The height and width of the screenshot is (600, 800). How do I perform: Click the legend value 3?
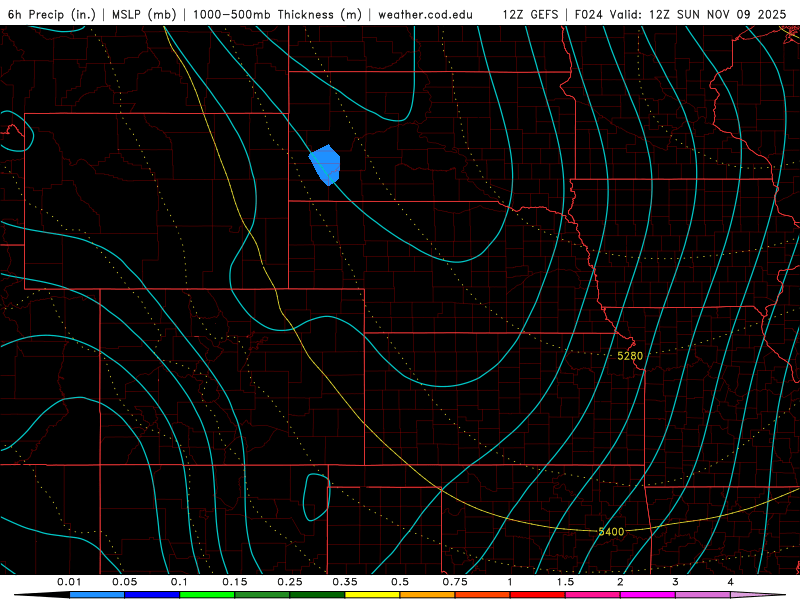pos(676,582)
